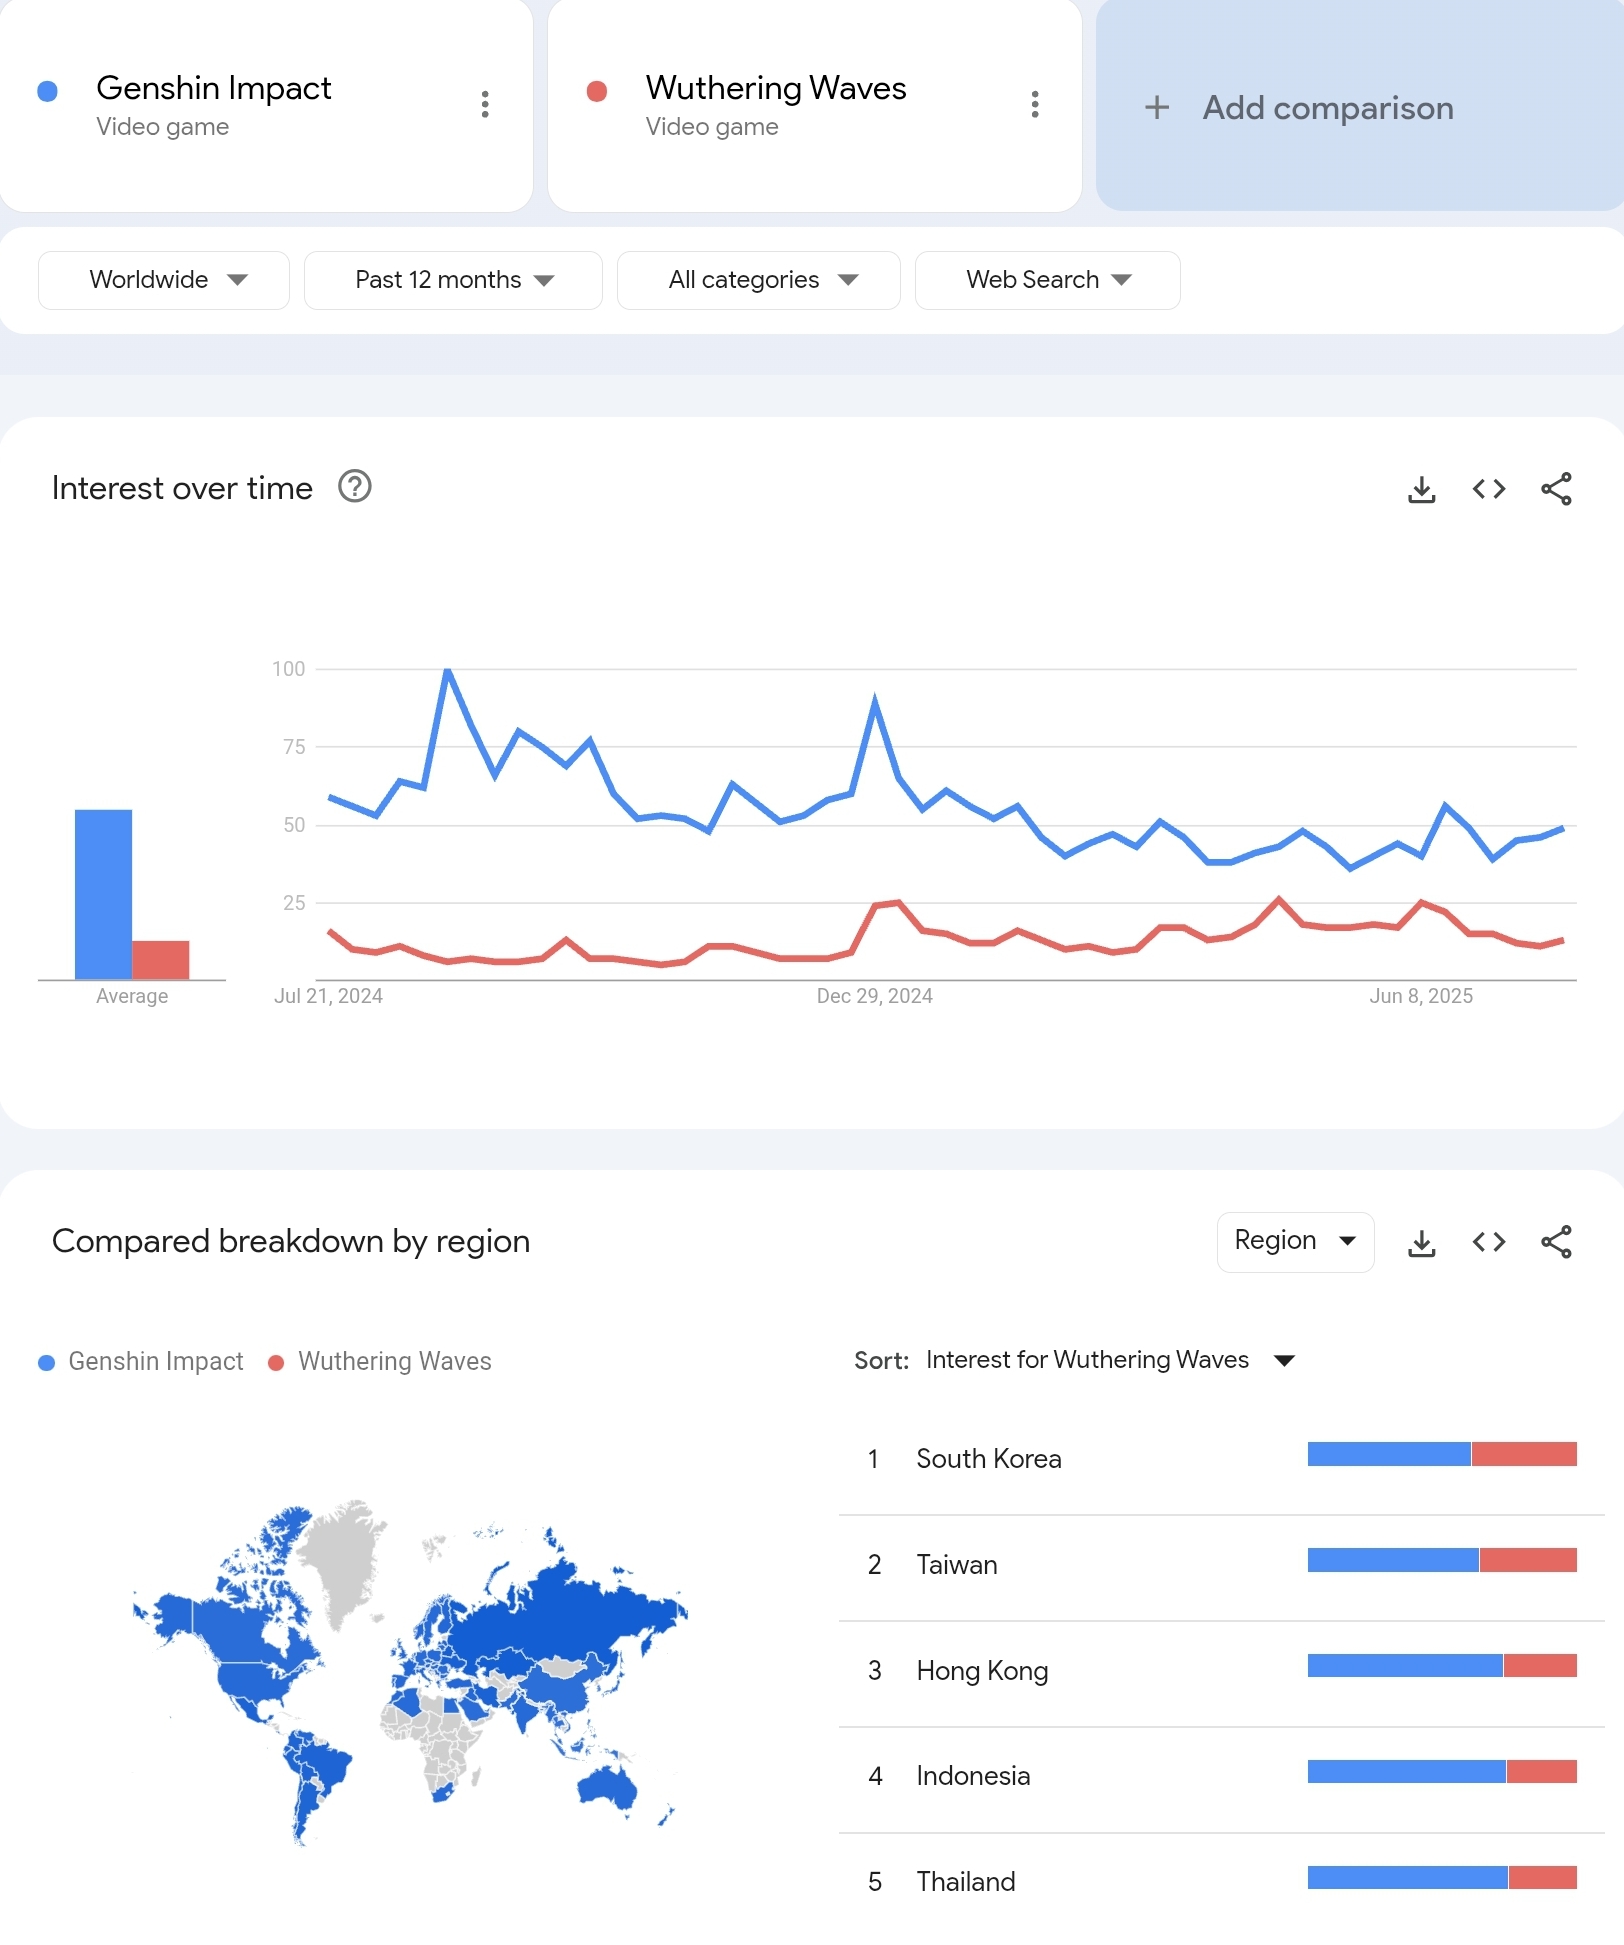Click the plus icon in Add comparison
Screen dimensions: 1624x1945
coord(1157,108)
